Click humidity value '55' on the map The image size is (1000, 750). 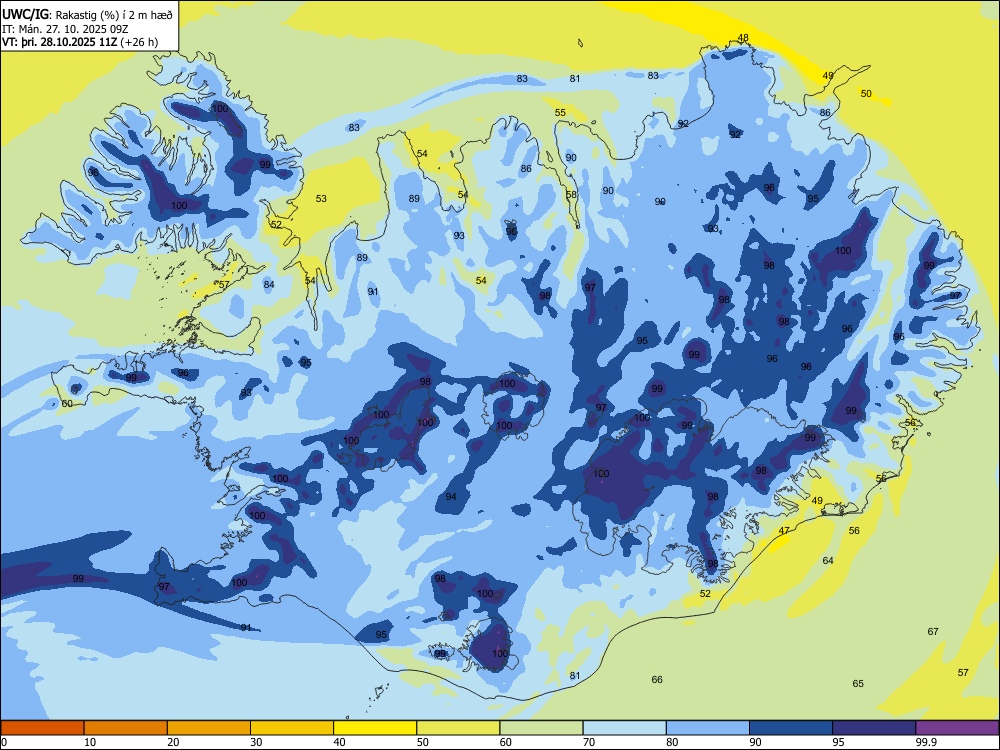click(560, 112)
